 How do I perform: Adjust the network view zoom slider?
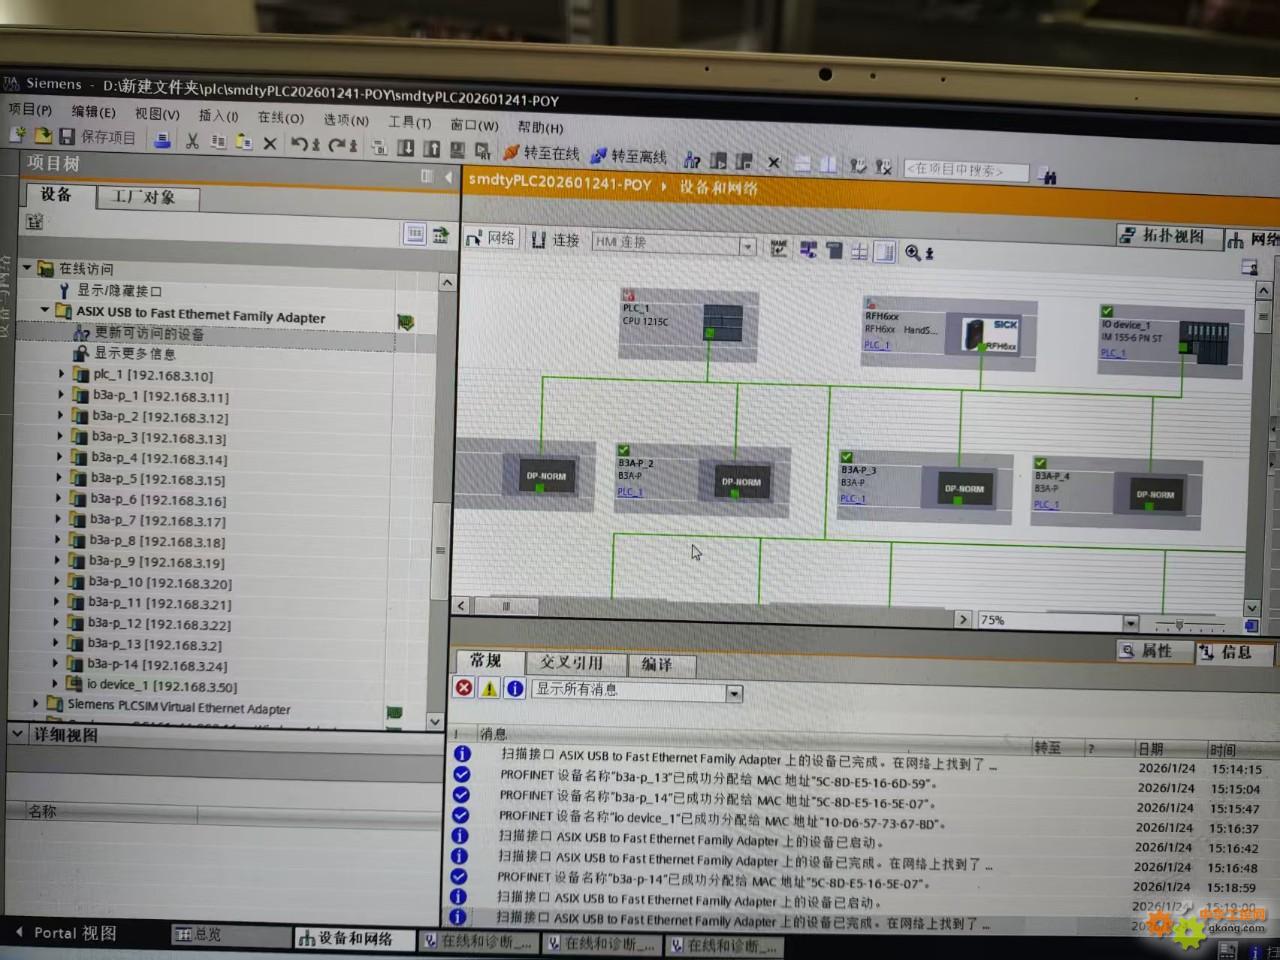(1181, 626)
